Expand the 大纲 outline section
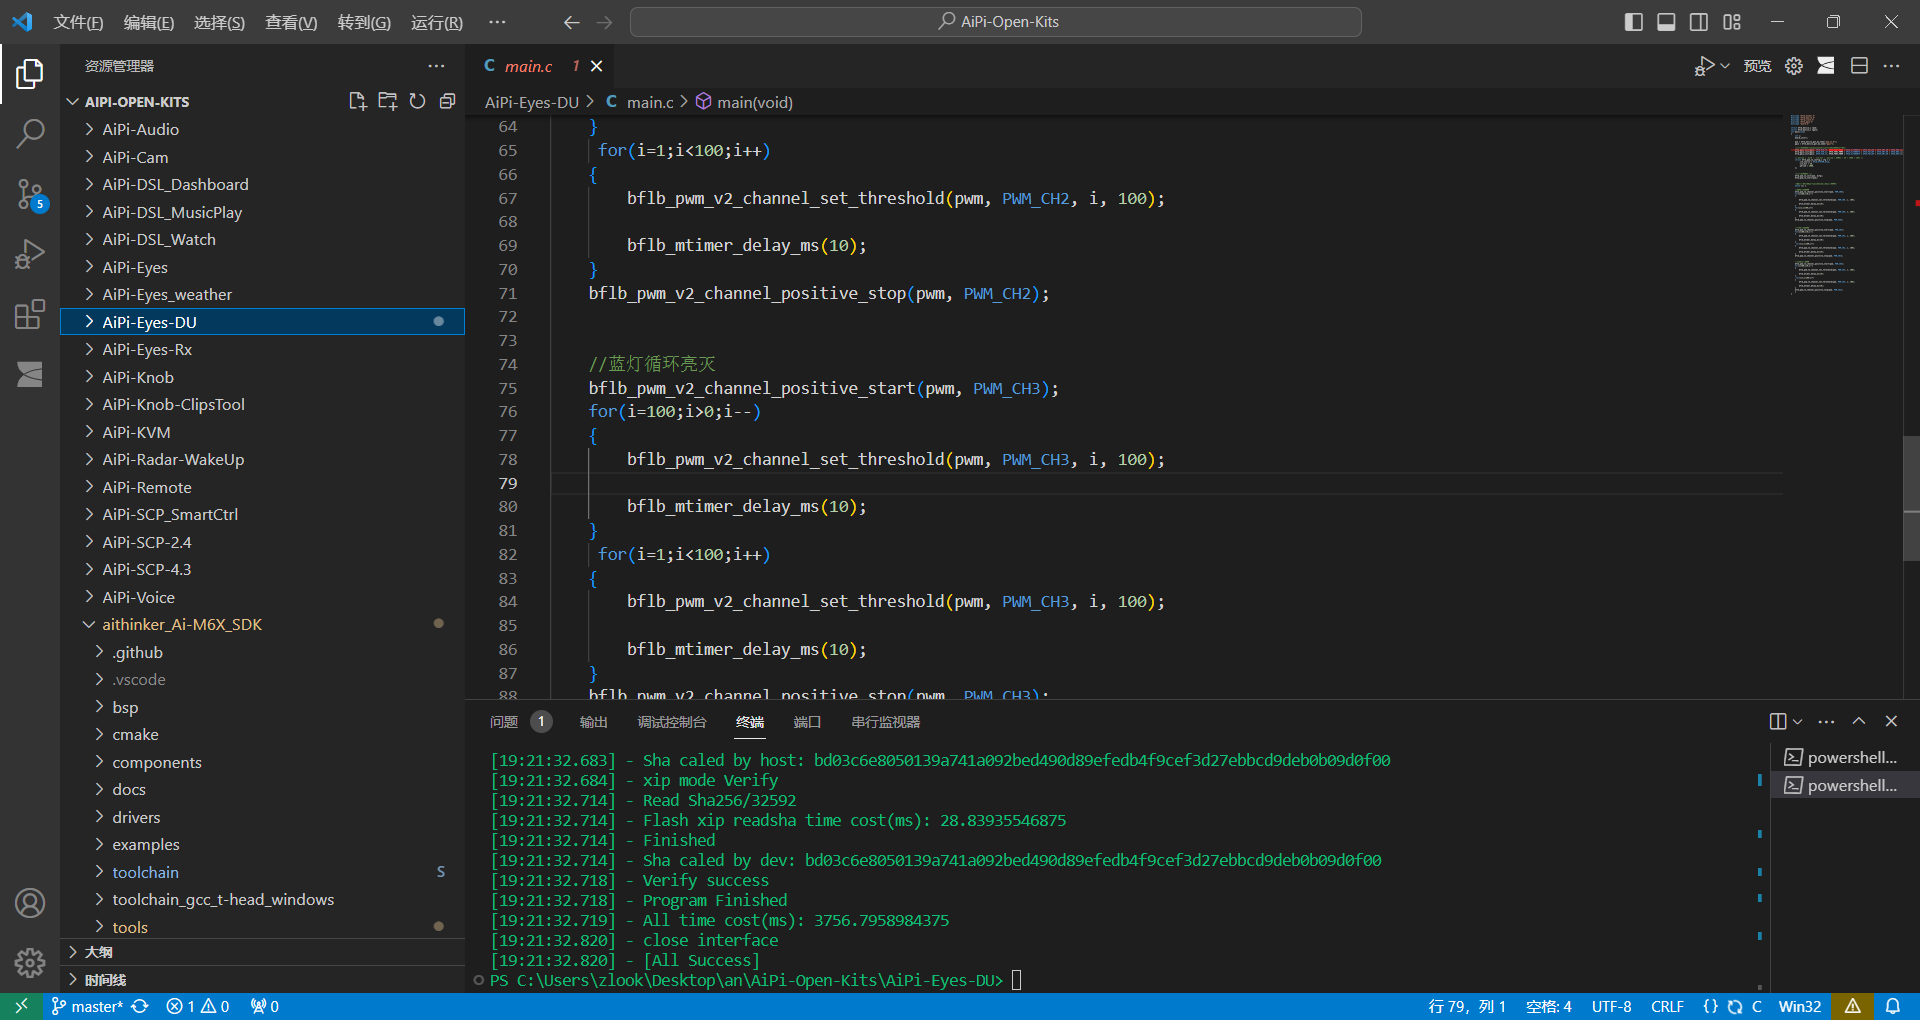1920x1020 pixels. click(262, 952)
